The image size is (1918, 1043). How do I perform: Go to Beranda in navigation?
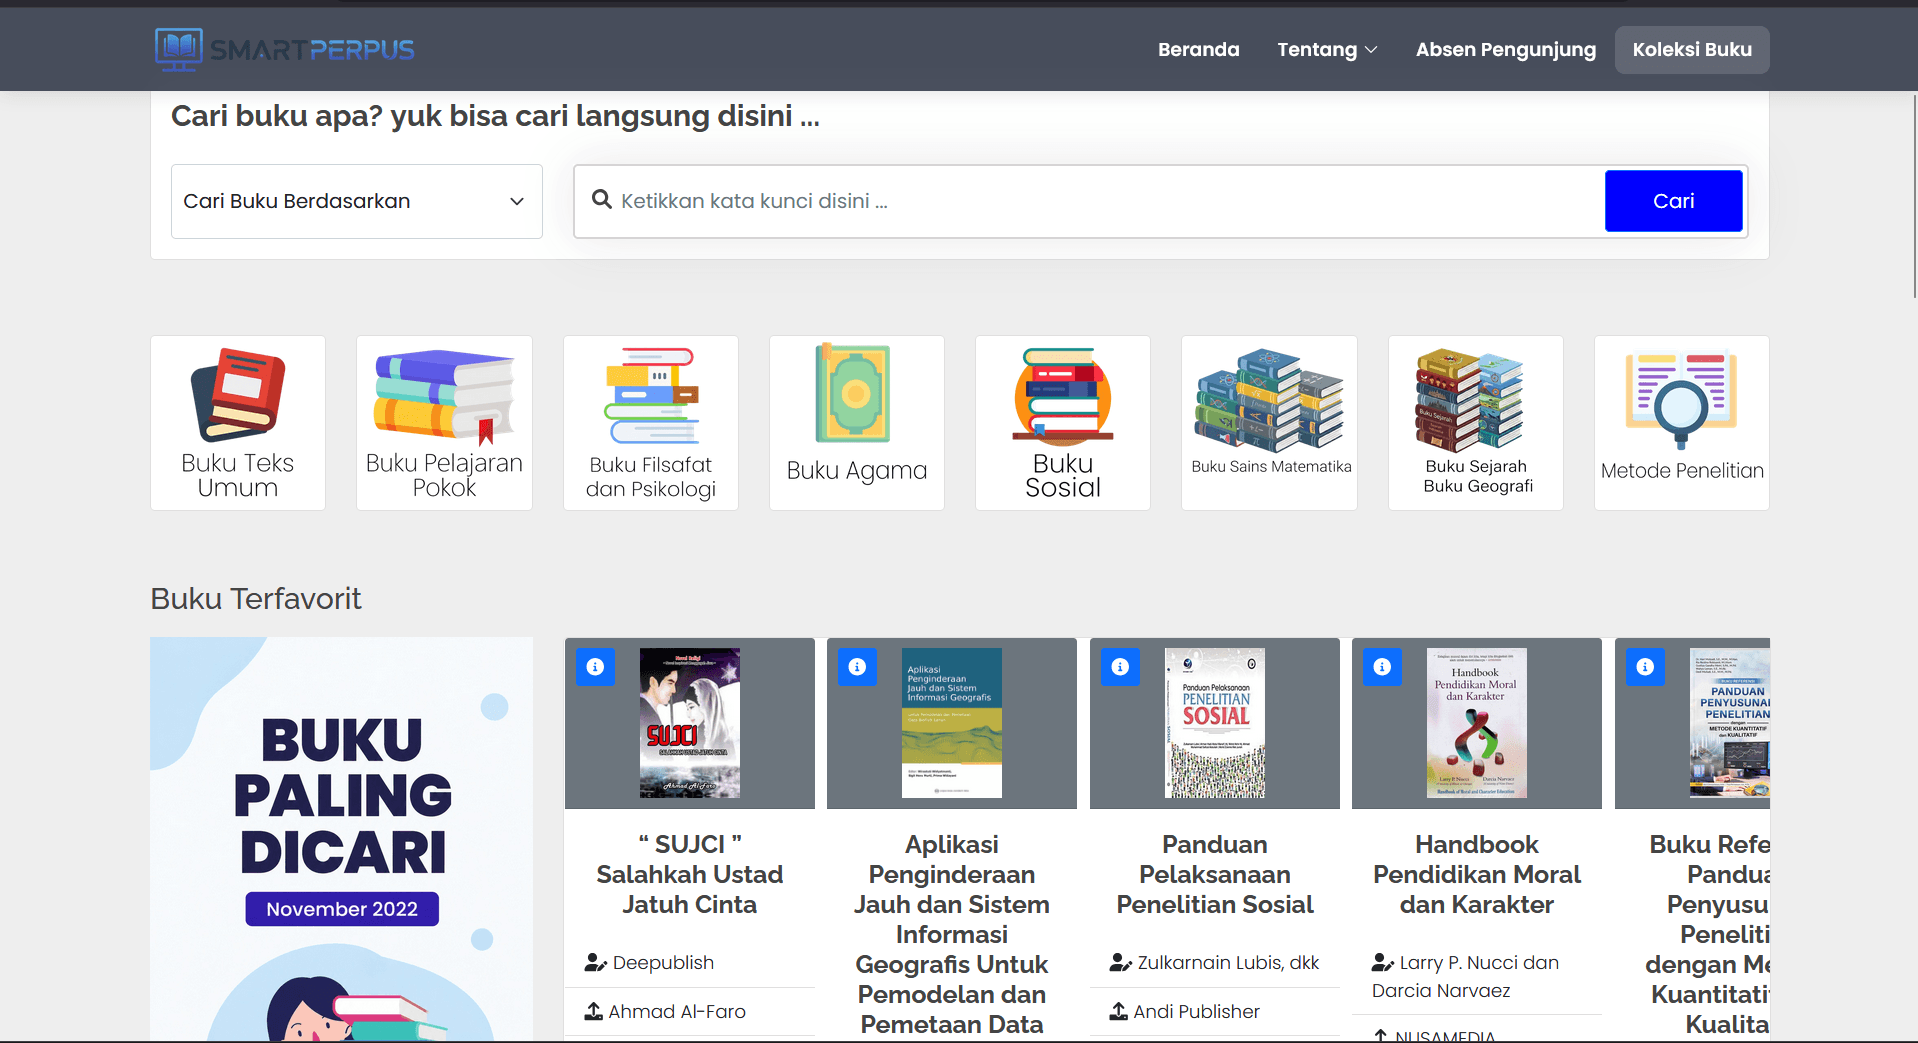(x=1198, y=49)
